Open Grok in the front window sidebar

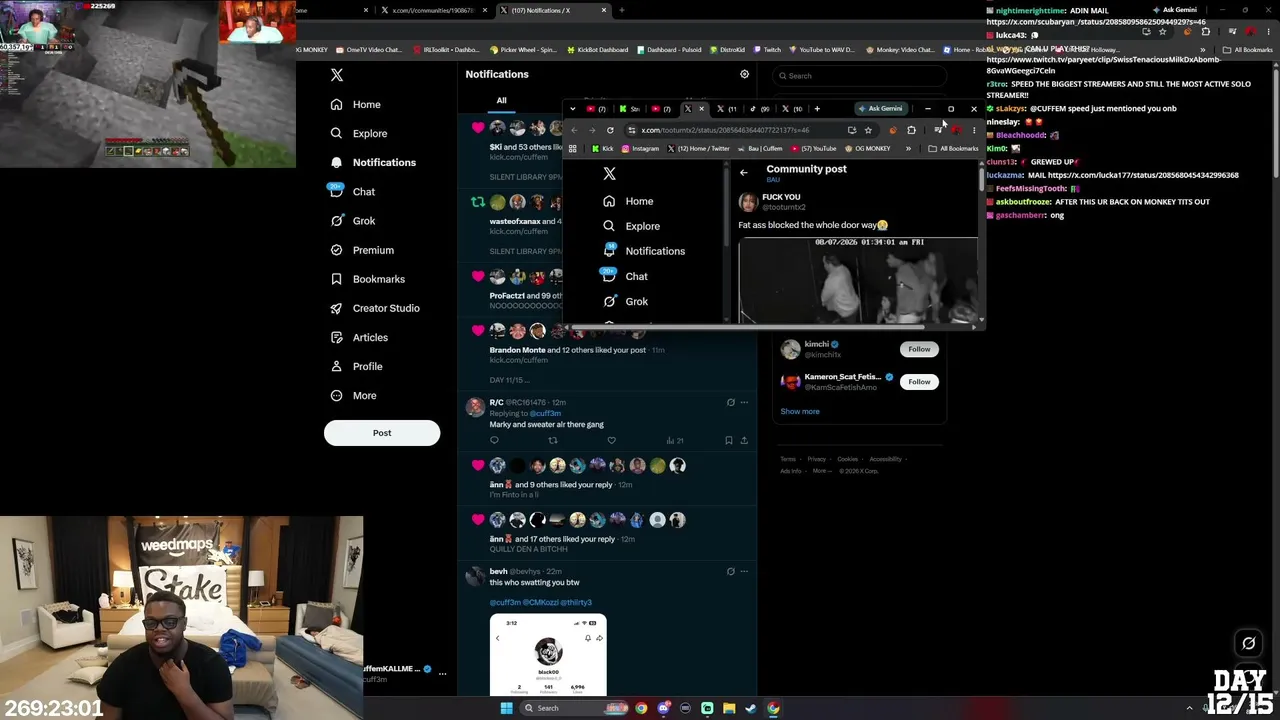coord(626,301)
